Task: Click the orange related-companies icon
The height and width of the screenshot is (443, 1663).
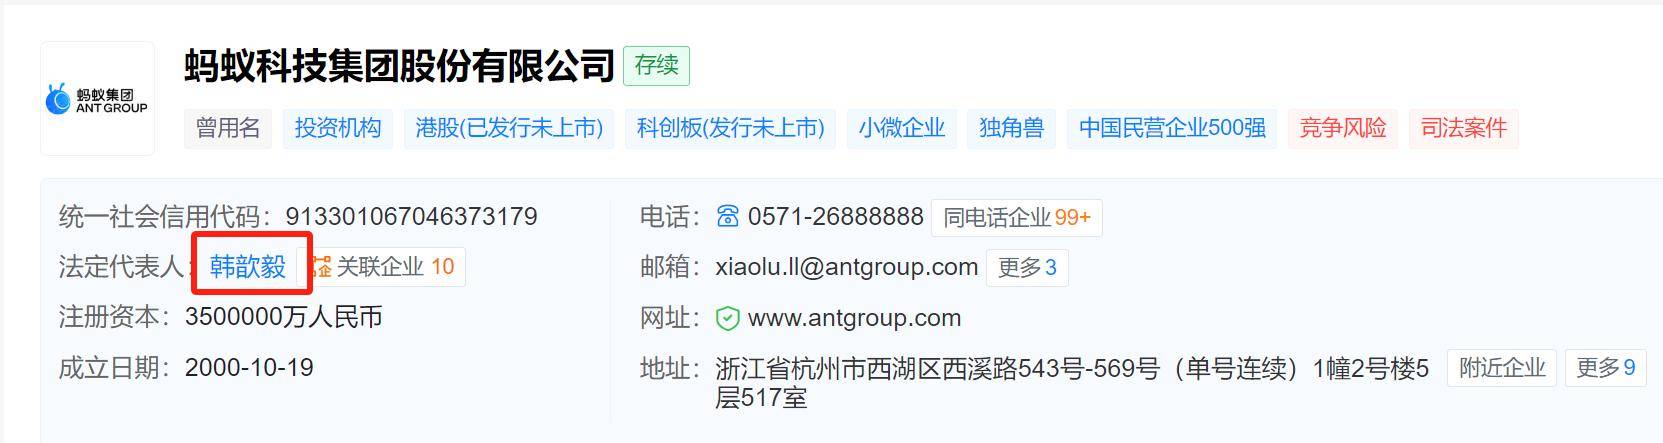Action: click(x=321, y=267)
